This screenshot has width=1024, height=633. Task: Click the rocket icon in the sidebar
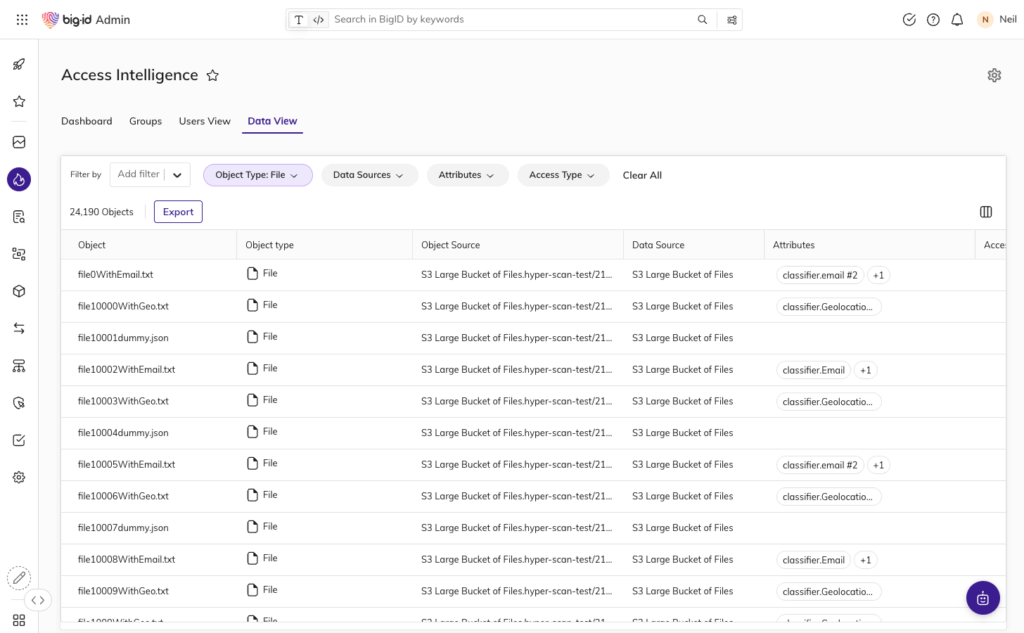coord(19,65)
